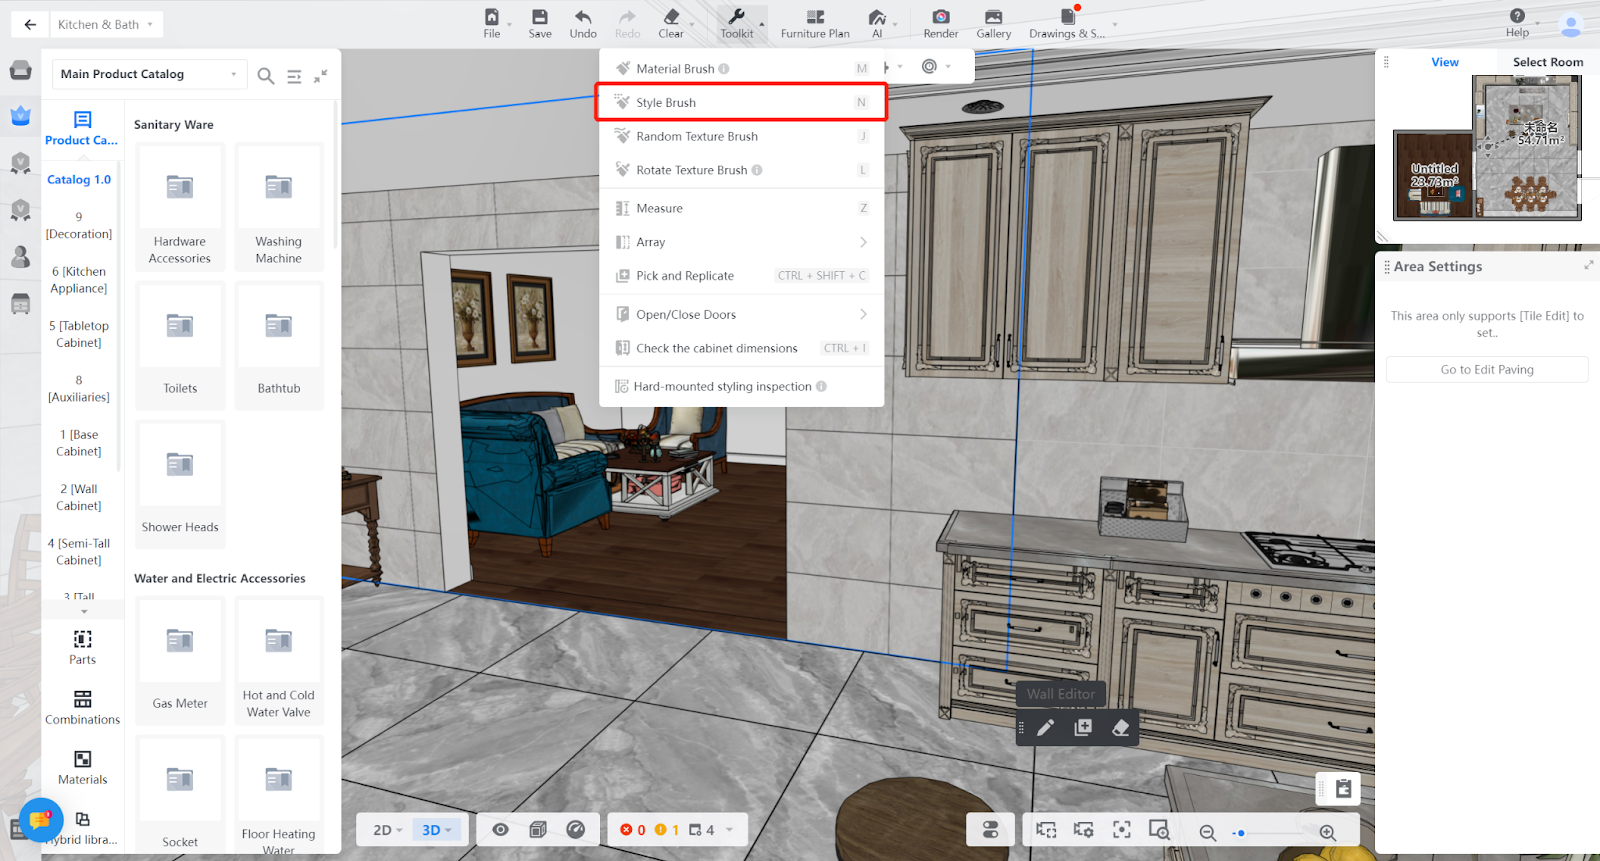This screenshot has height=861, width=1600.
Task: Expand the Area Settings panel
Action: click(x=1588, y=265)
